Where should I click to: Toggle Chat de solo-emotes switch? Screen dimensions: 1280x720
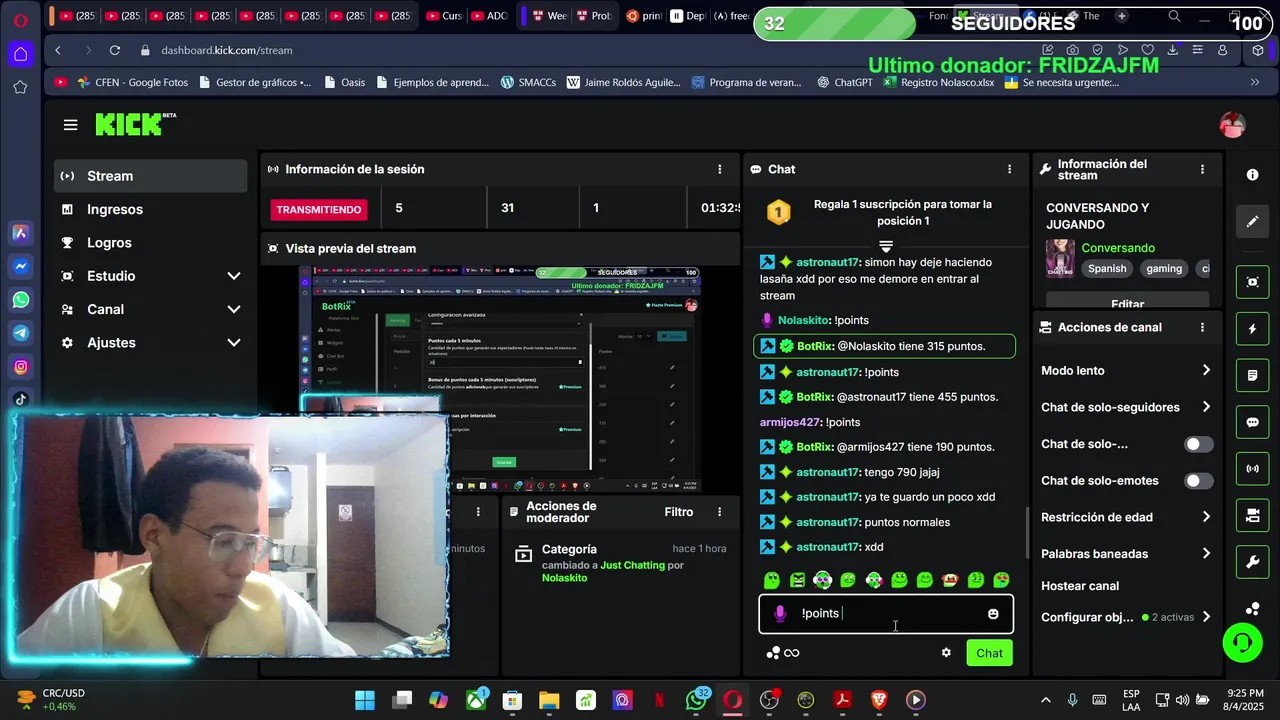(1198, 481)
